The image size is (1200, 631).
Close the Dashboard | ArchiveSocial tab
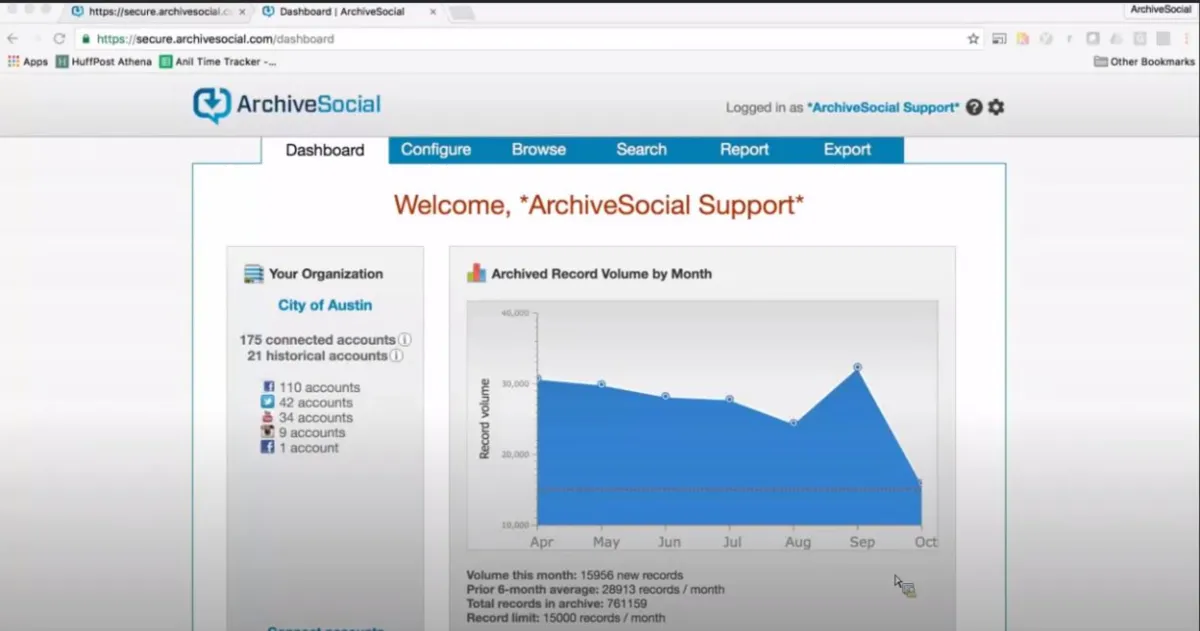point(433,12)
